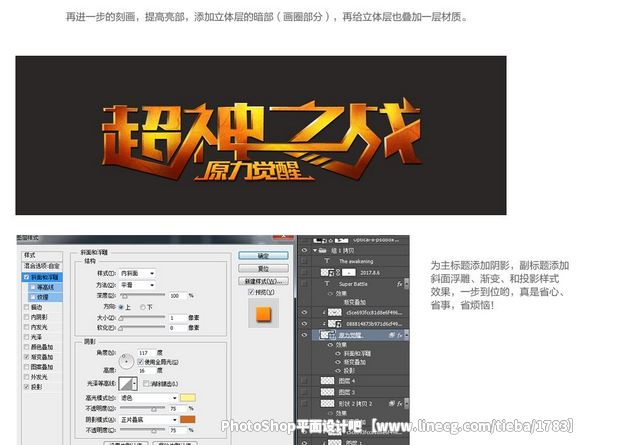Show the 图层 4 layer
The height and width of the screenshot is (445, 629).
click(x=304, y=380)
